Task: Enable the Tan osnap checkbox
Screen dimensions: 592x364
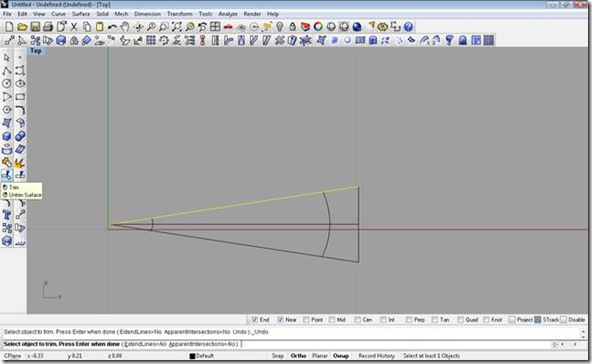Action: 435,320
